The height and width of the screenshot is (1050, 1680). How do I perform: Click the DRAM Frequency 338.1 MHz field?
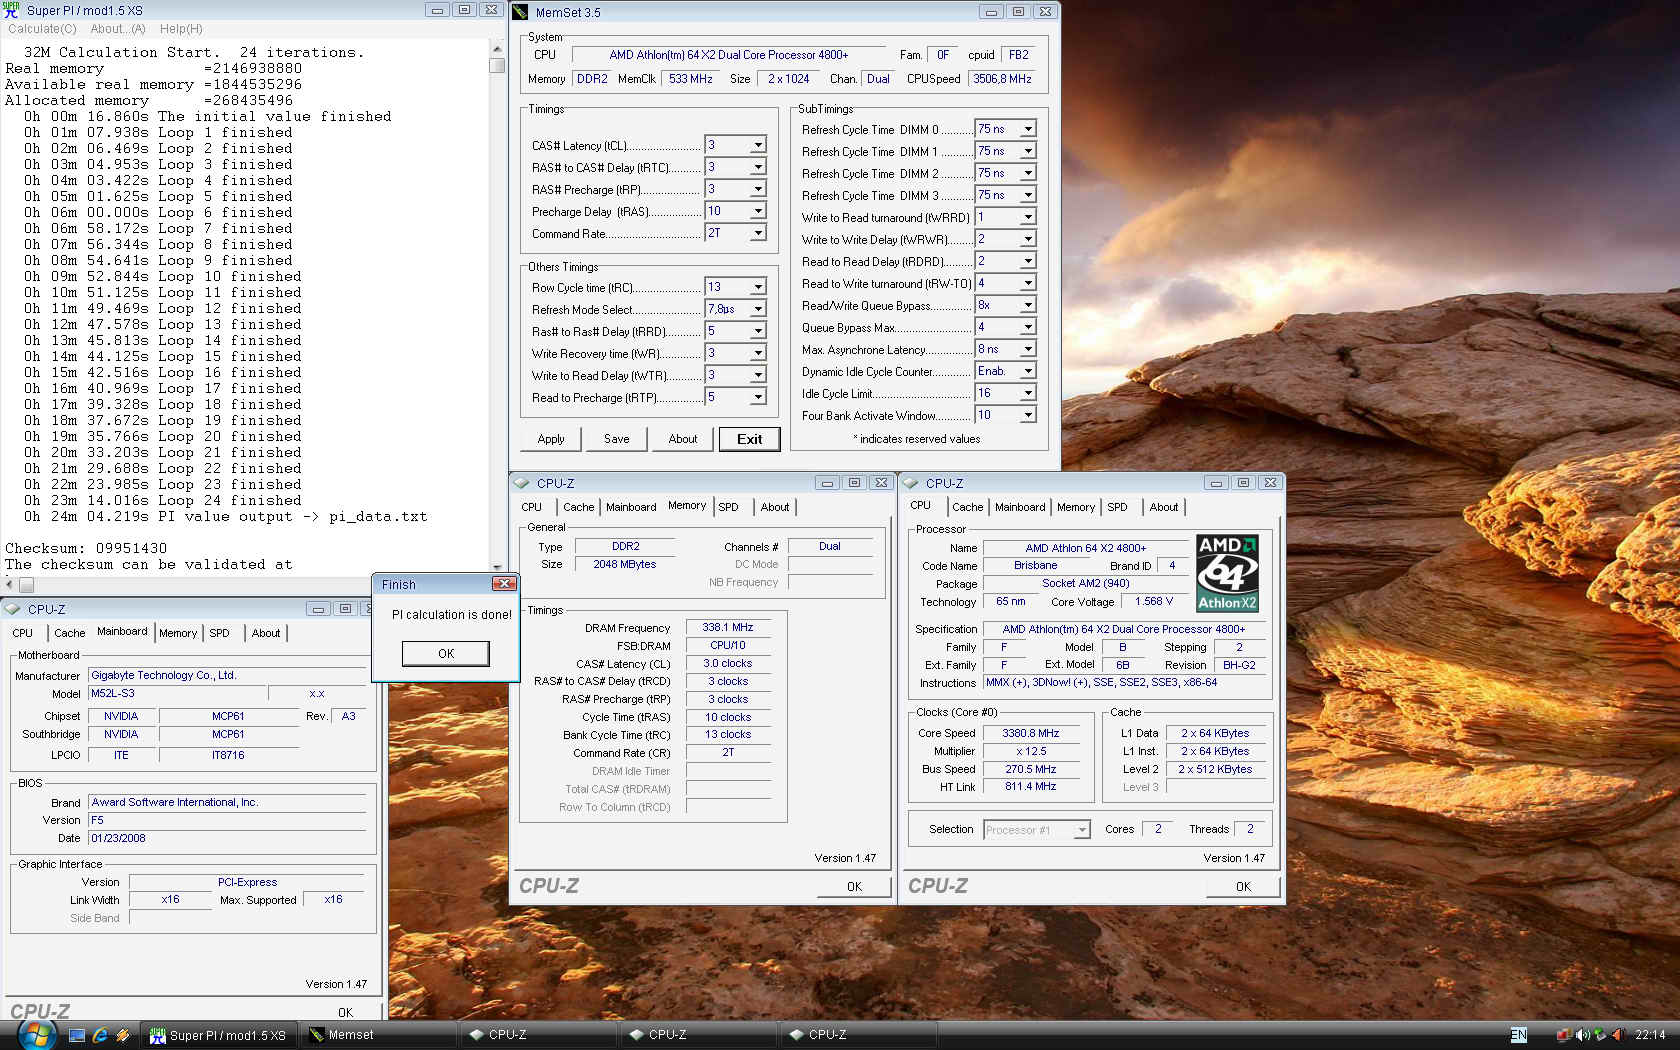point(728,627)
